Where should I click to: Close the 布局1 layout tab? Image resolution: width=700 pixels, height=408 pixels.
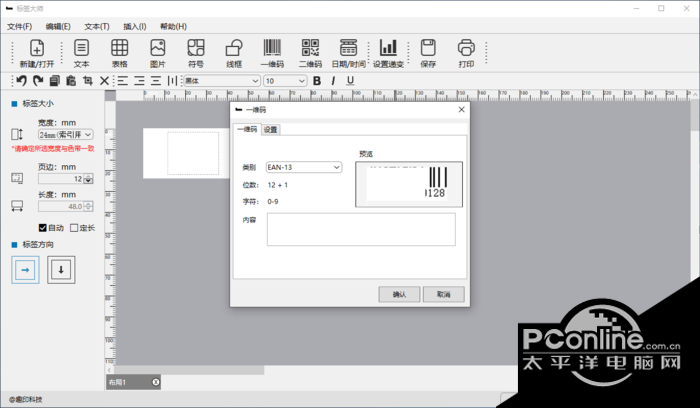coord(155,382)
